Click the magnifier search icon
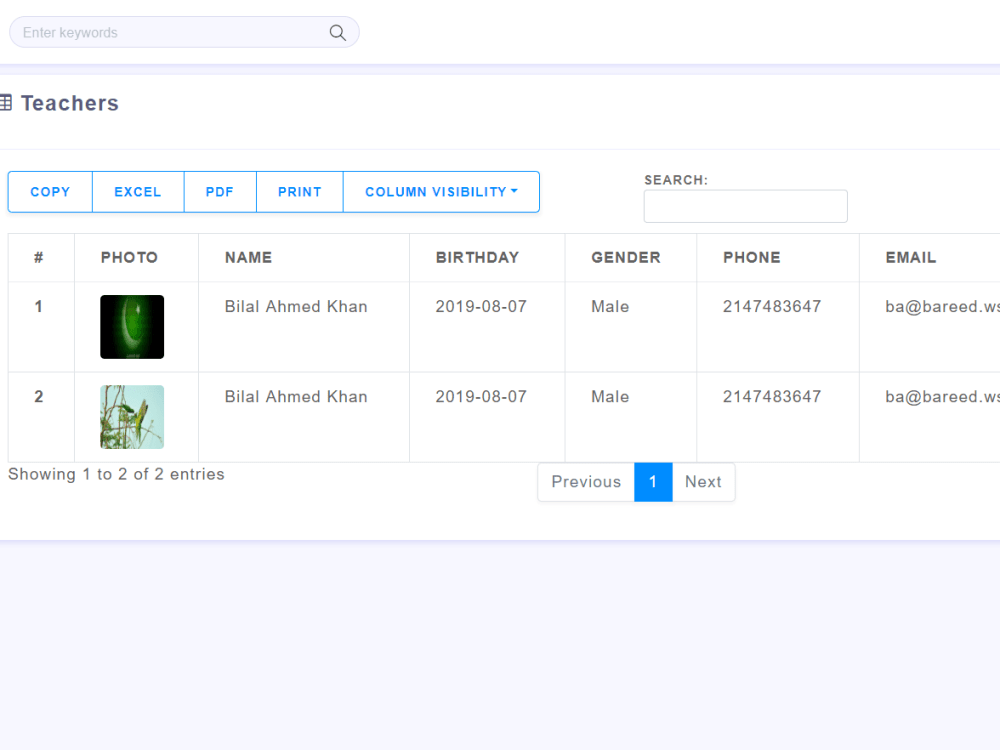Viewport: 1000px width, 750px height. tap(337, 33)
